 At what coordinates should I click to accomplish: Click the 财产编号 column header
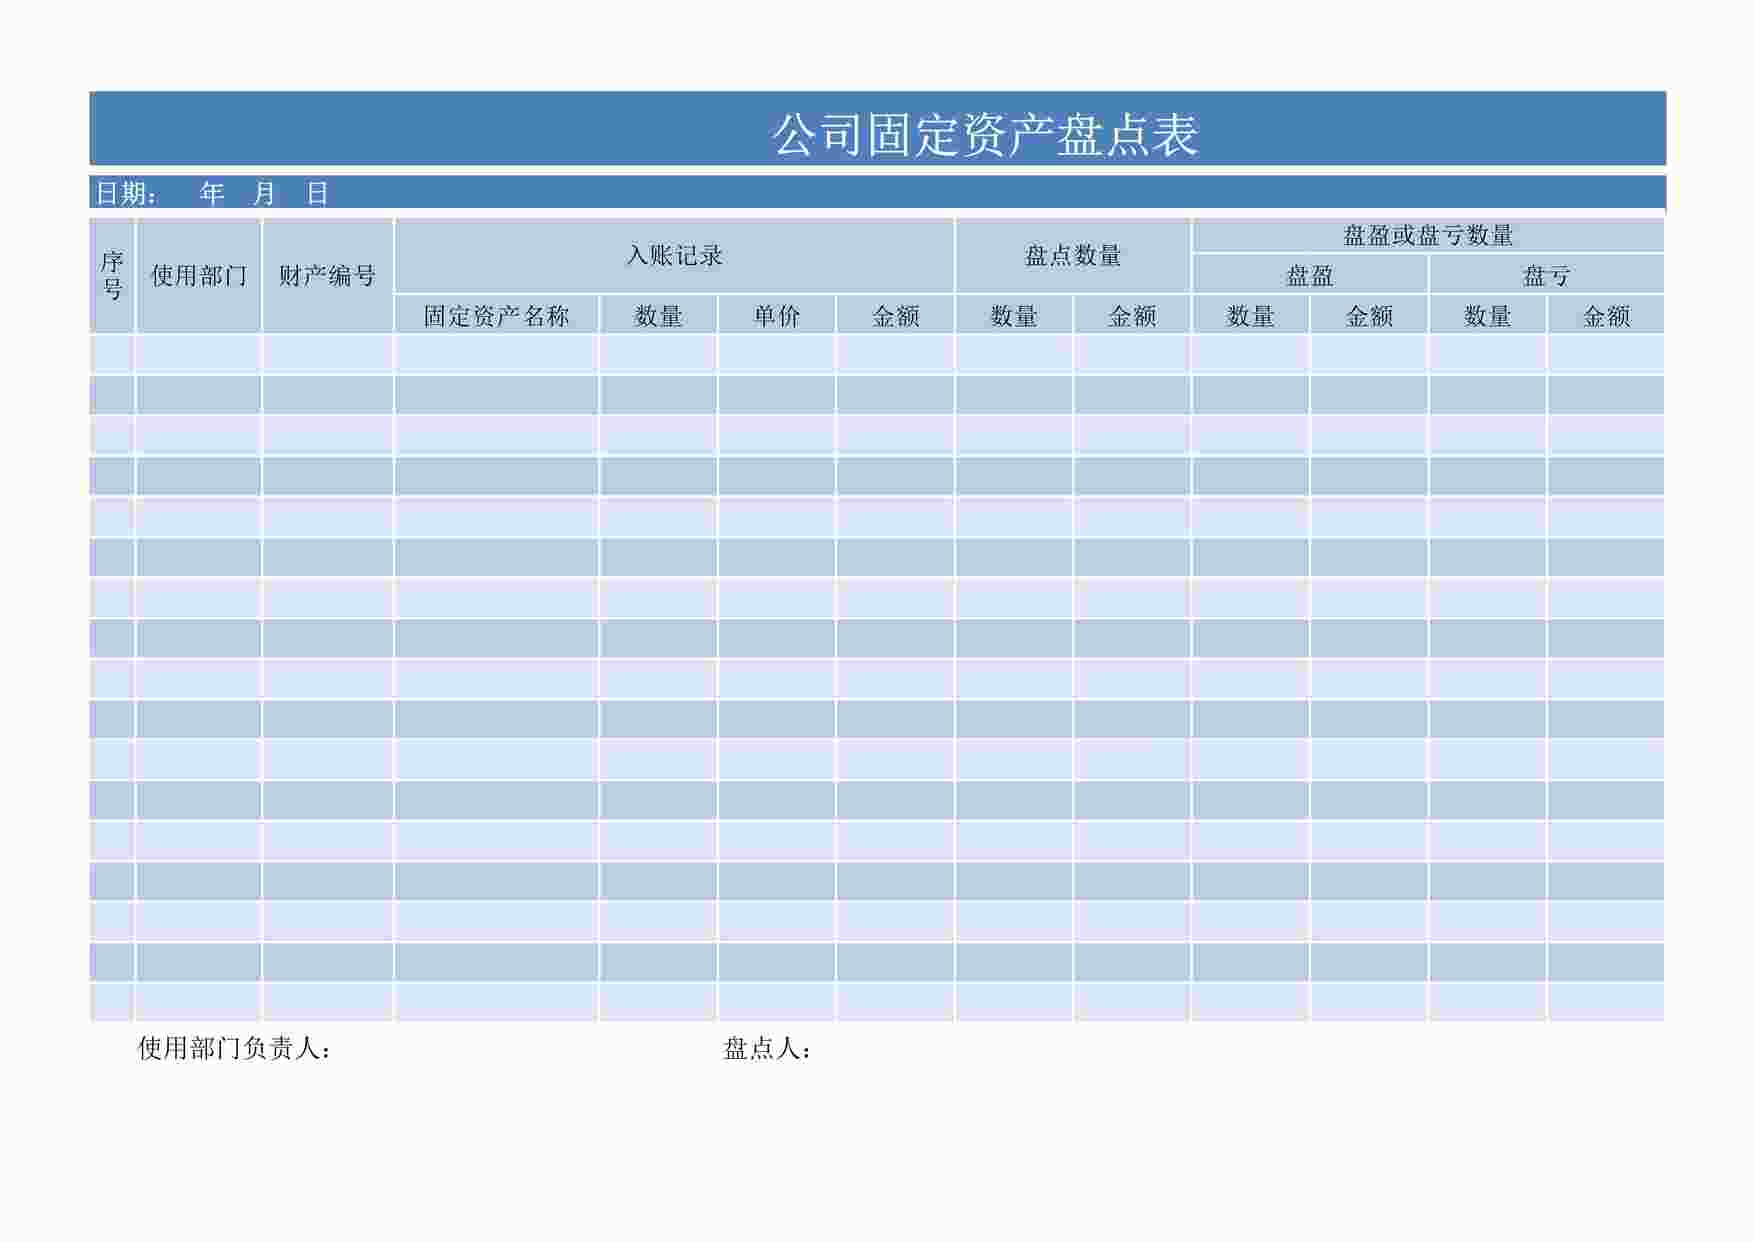[x=327, y=275]
